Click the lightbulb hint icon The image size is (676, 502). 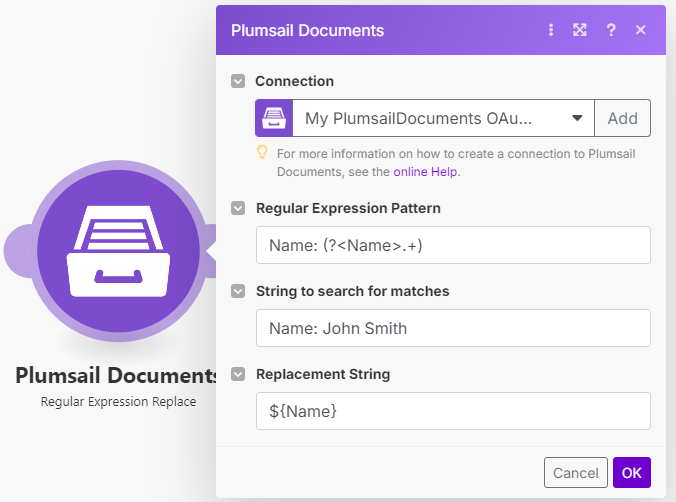[x=262, y=152]
